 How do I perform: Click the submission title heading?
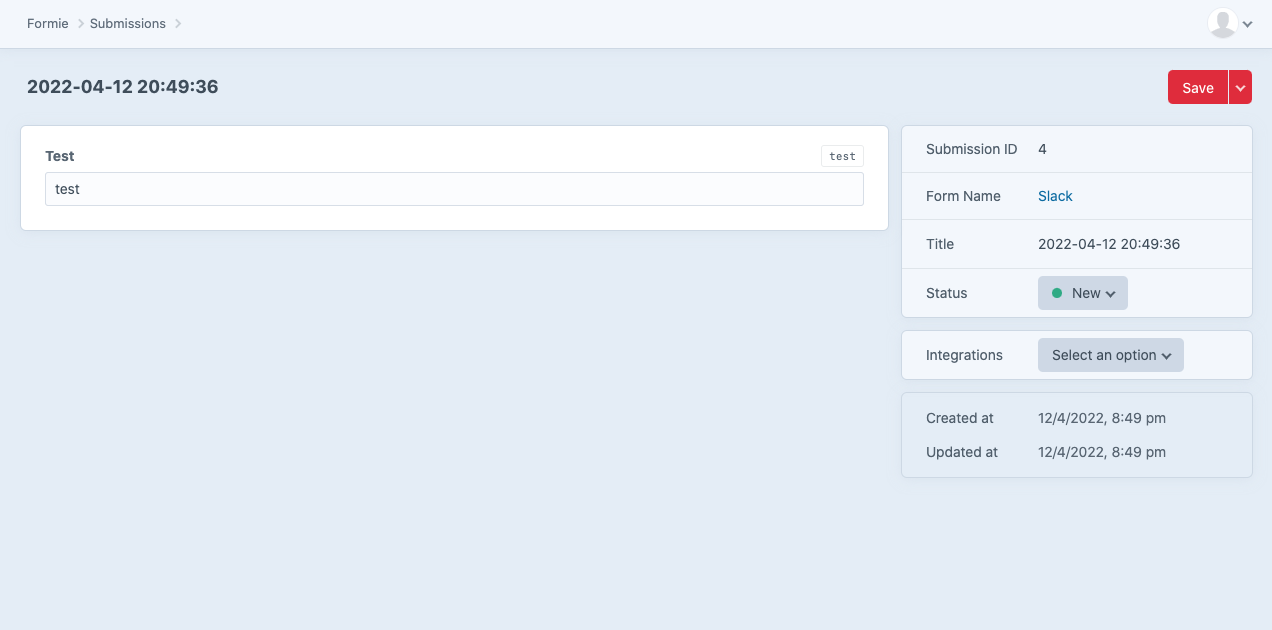pyautogui.click(x=122, y=87)
